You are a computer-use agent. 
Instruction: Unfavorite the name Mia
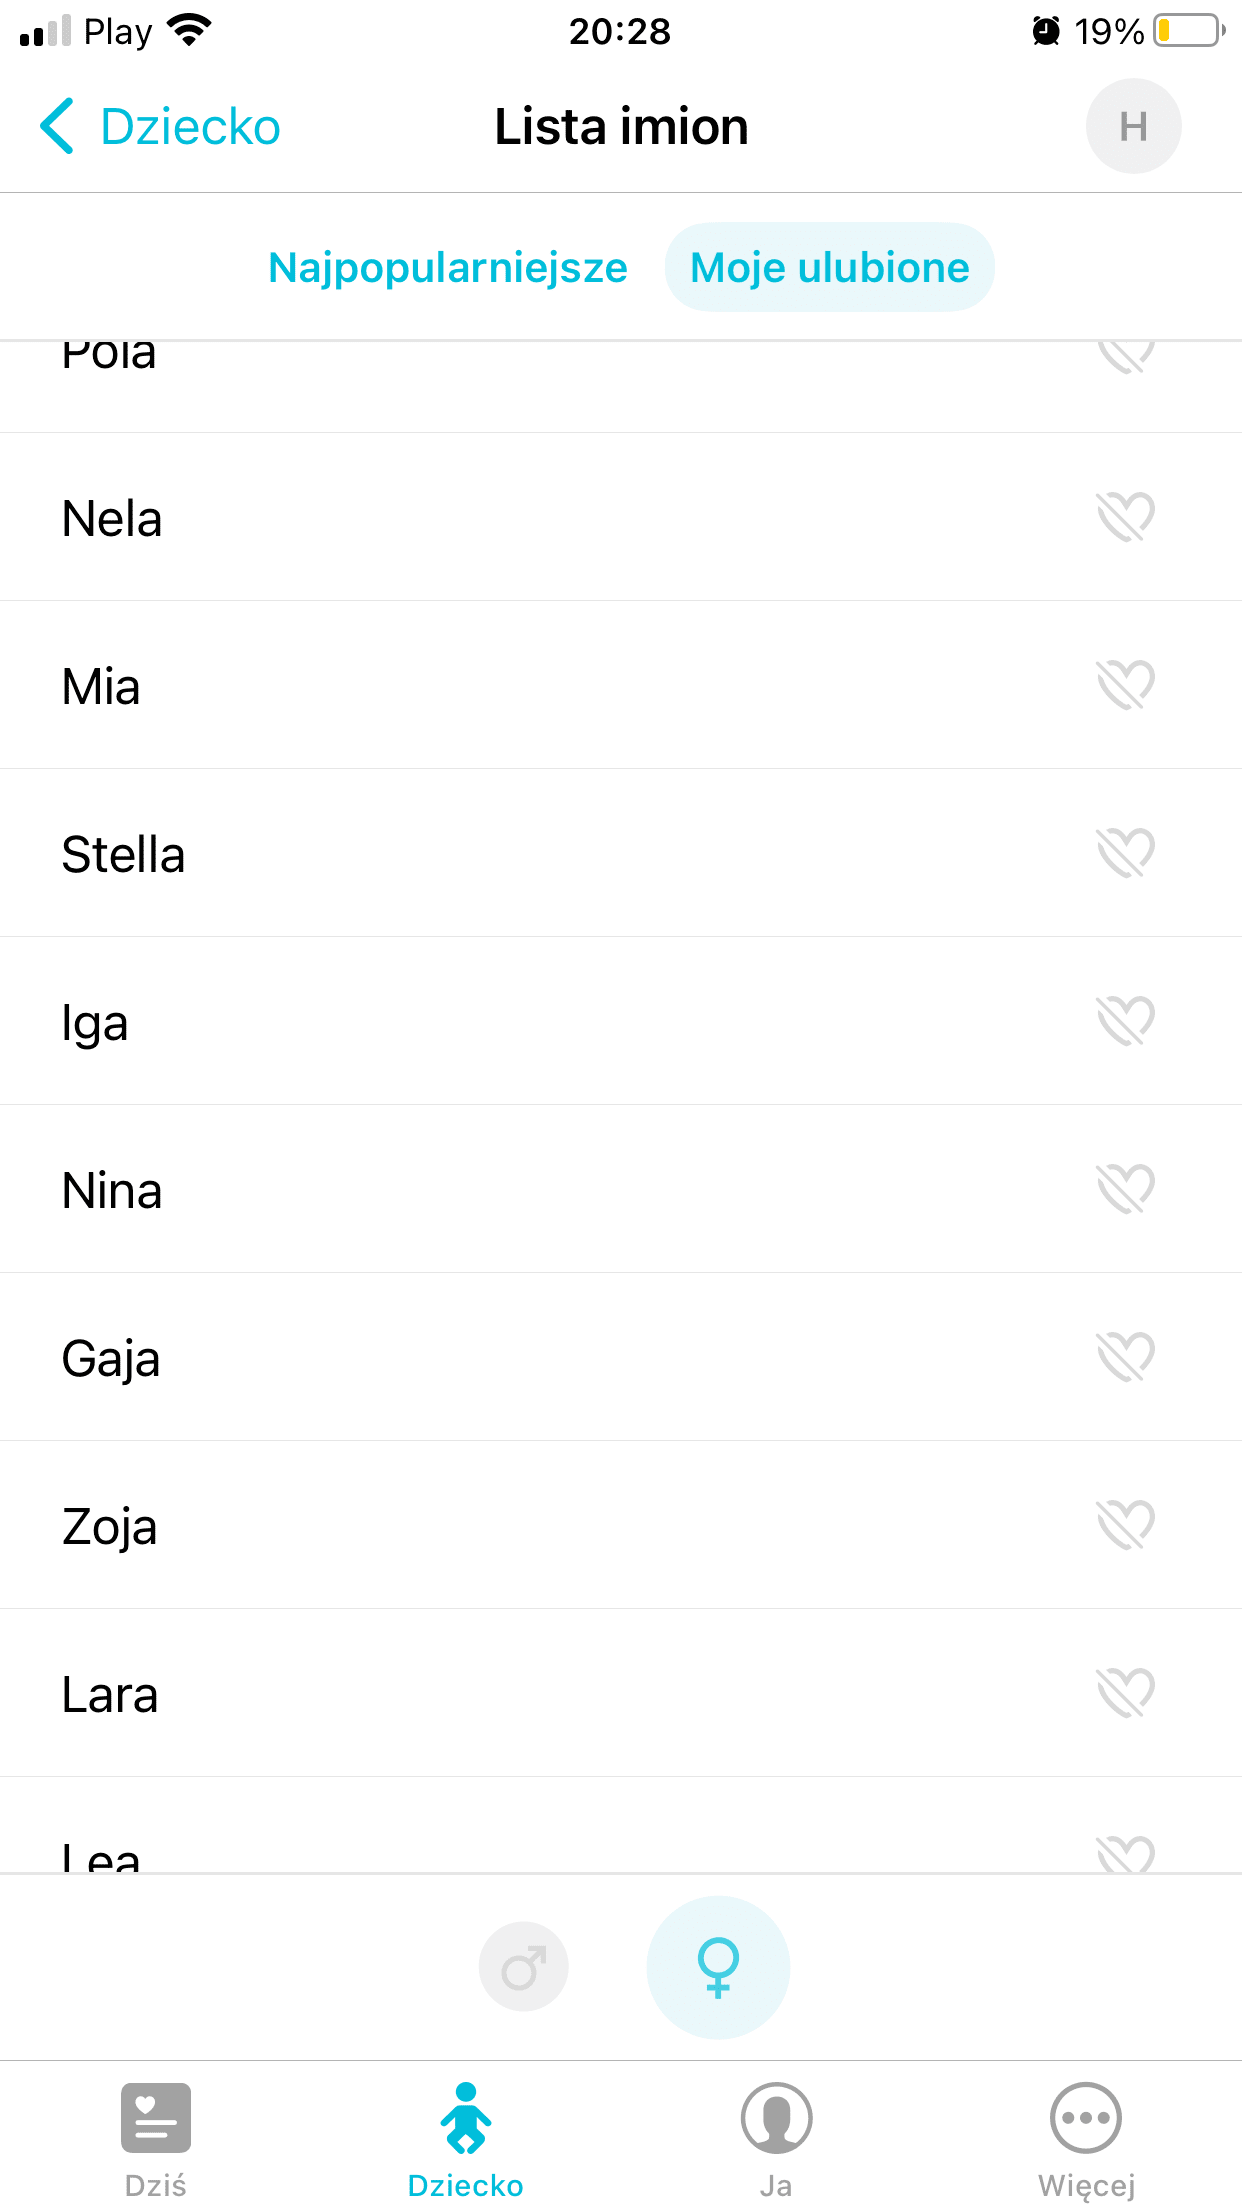click(1125, 685)
